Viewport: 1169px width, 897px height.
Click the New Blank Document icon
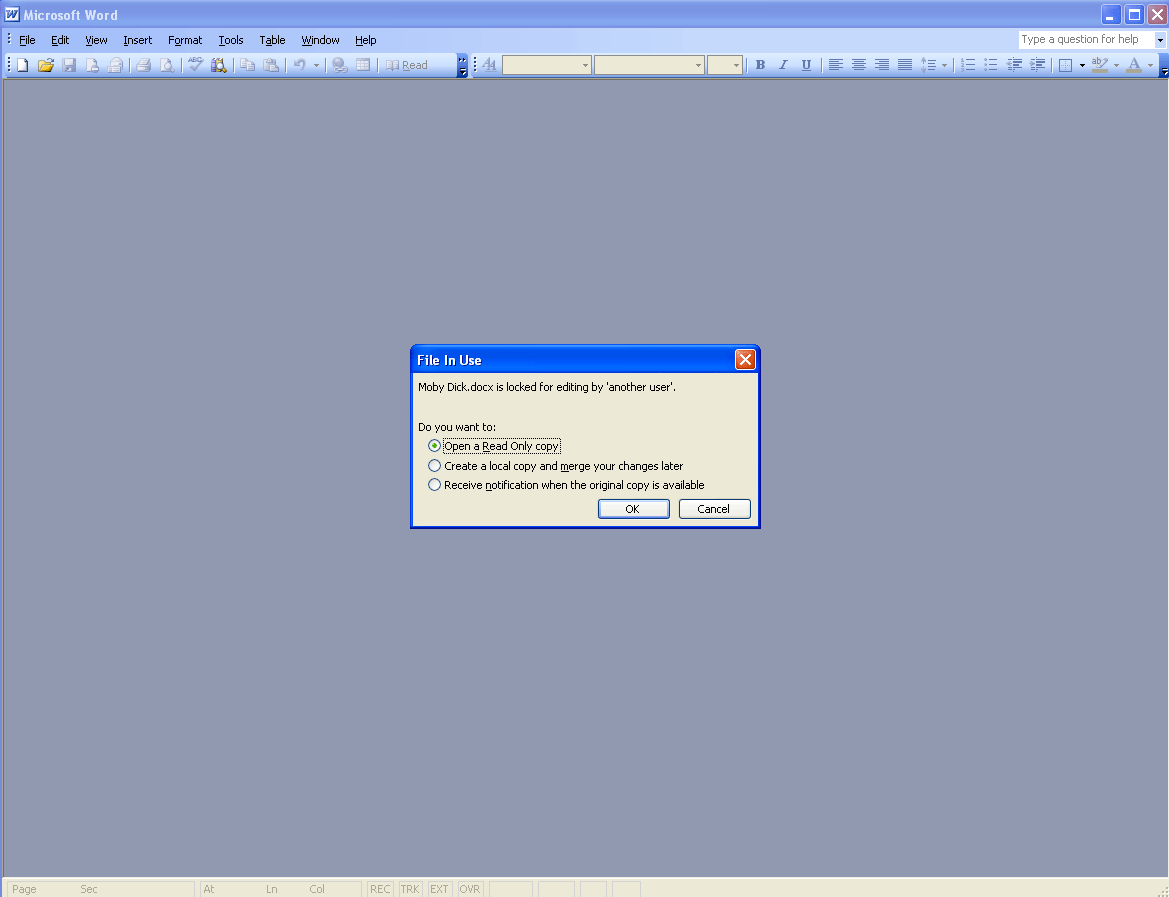coord(23,65)
